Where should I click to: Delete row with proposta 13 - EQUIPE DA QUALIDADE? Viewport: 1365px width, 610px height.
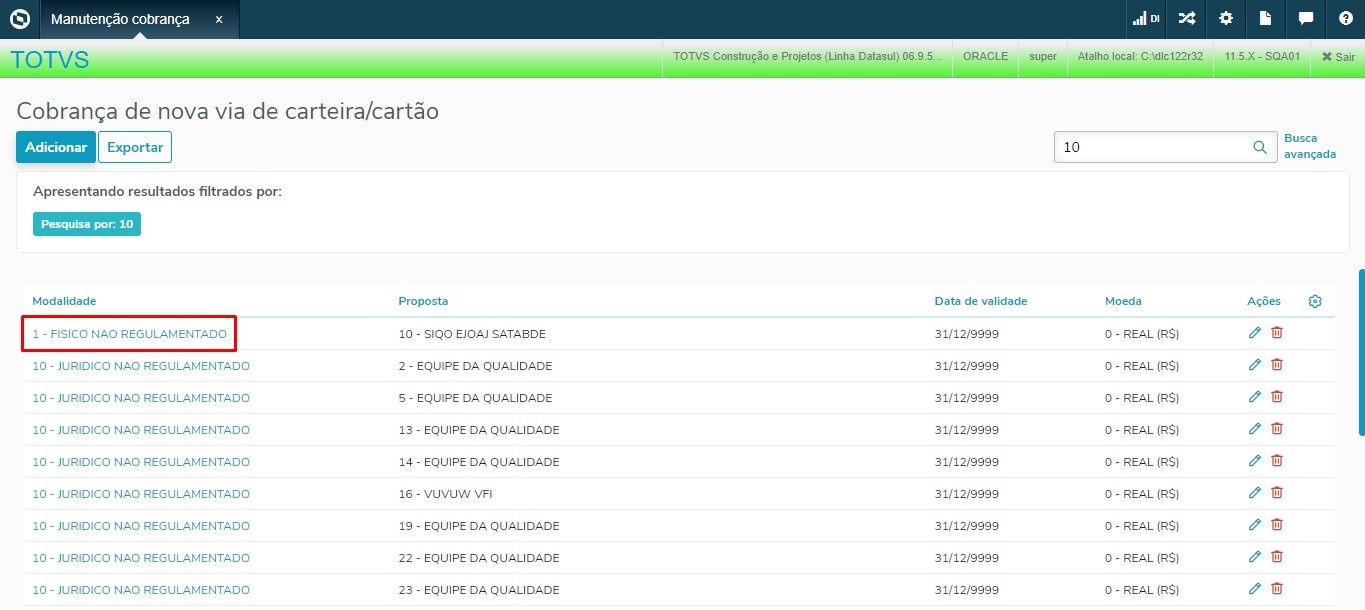(1277, 429)
